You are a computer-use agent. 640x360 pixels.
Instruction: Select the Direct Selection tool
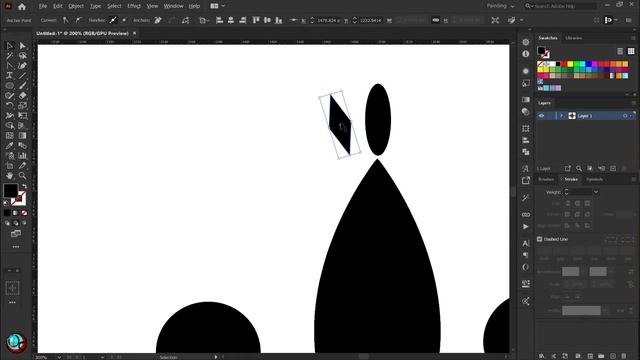(22, 46)
